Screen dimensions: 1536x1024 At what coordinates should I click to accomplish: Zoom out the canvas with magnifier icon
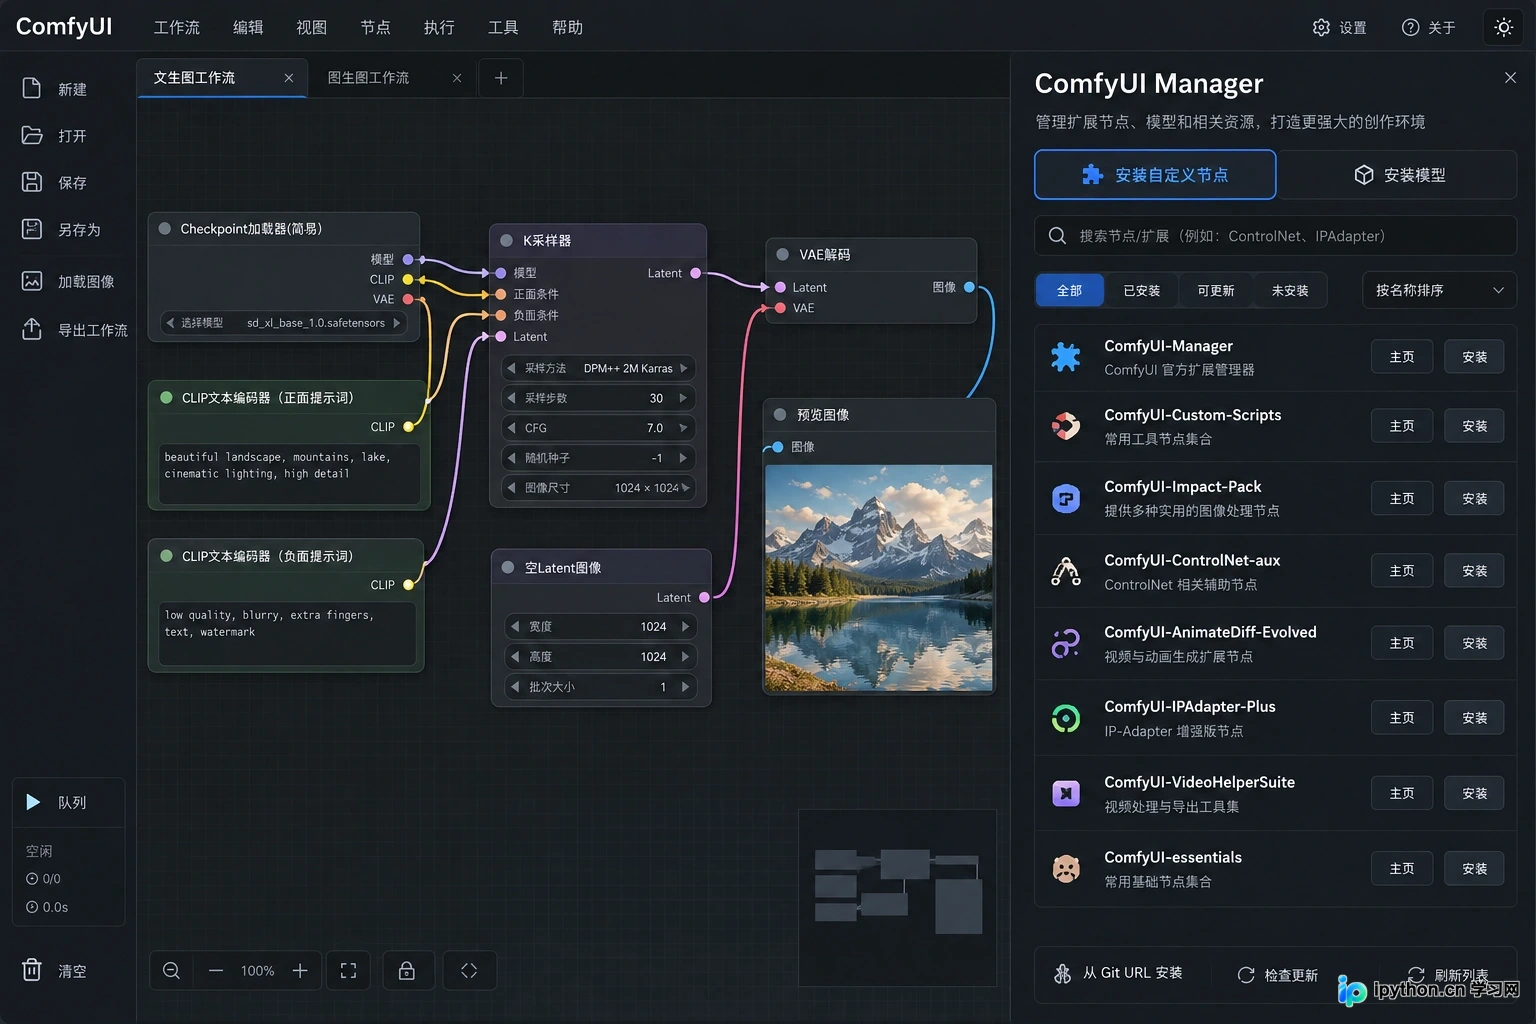tap(171, 971)
